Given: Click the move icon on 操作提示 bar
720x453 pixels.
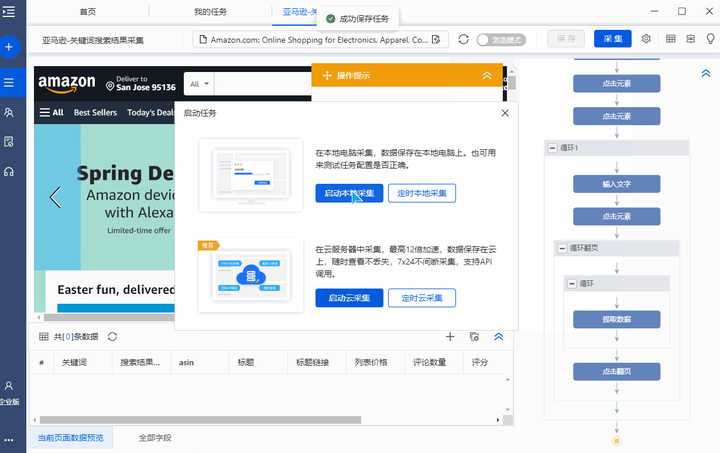Looking at the screenshot, I should click(327, 75).
